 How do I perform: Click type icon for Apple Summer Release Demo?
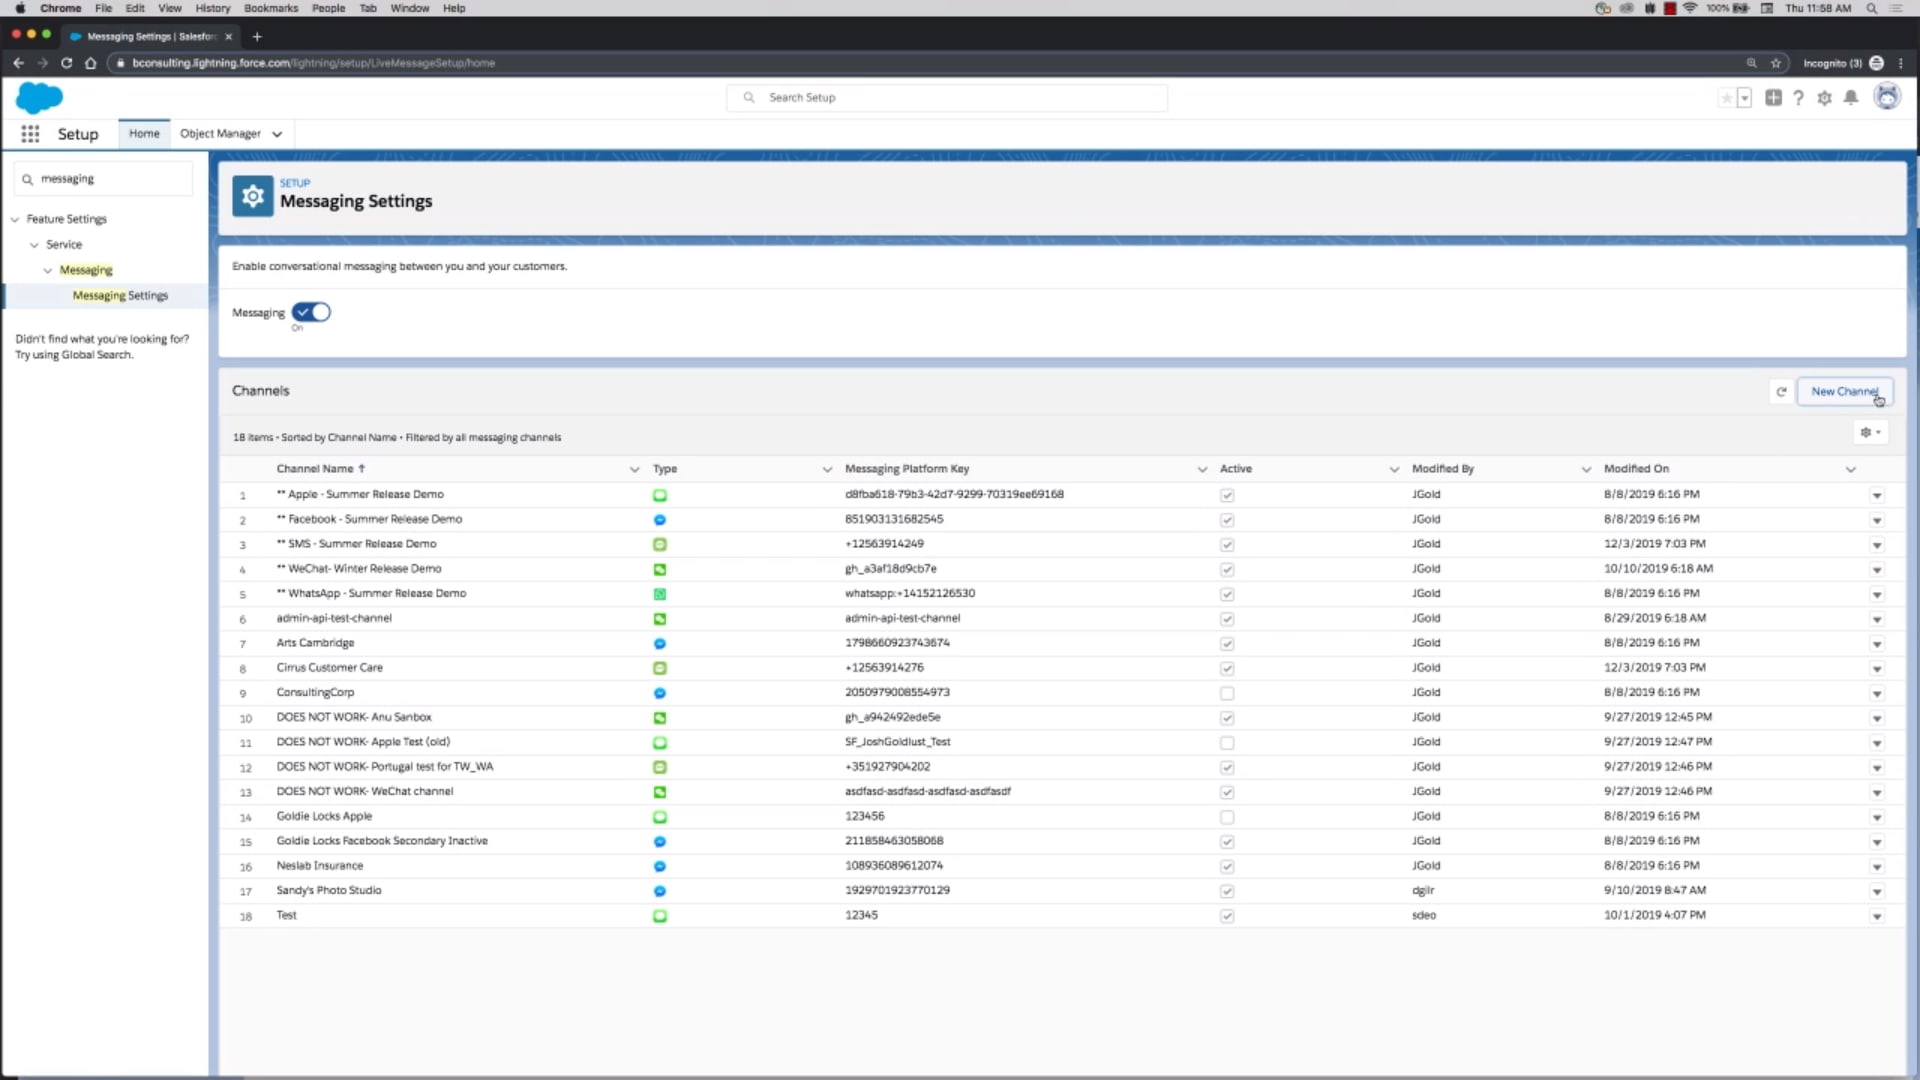(x=660, y=495)
